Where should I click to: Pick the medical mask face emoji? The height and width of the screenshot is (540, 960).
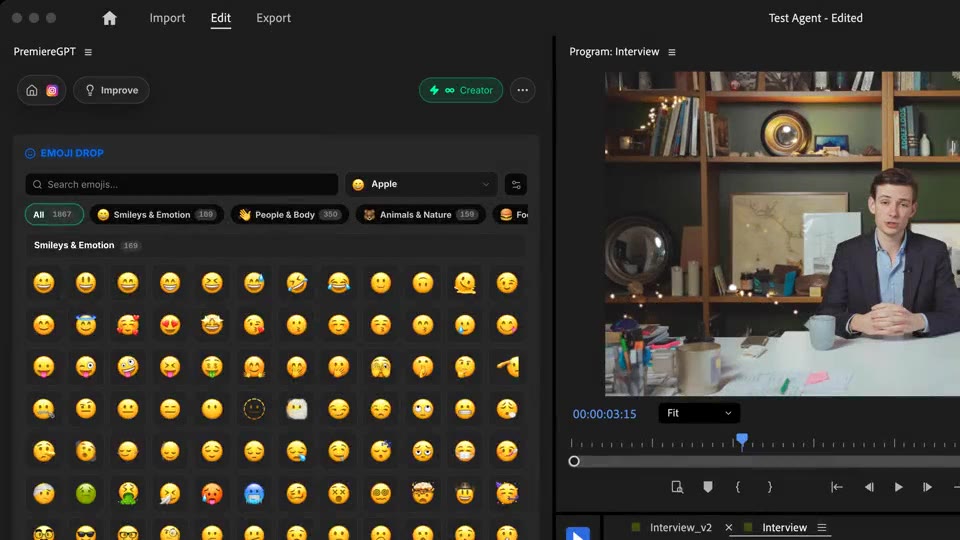pyautogui.click(x=465, y=451)
